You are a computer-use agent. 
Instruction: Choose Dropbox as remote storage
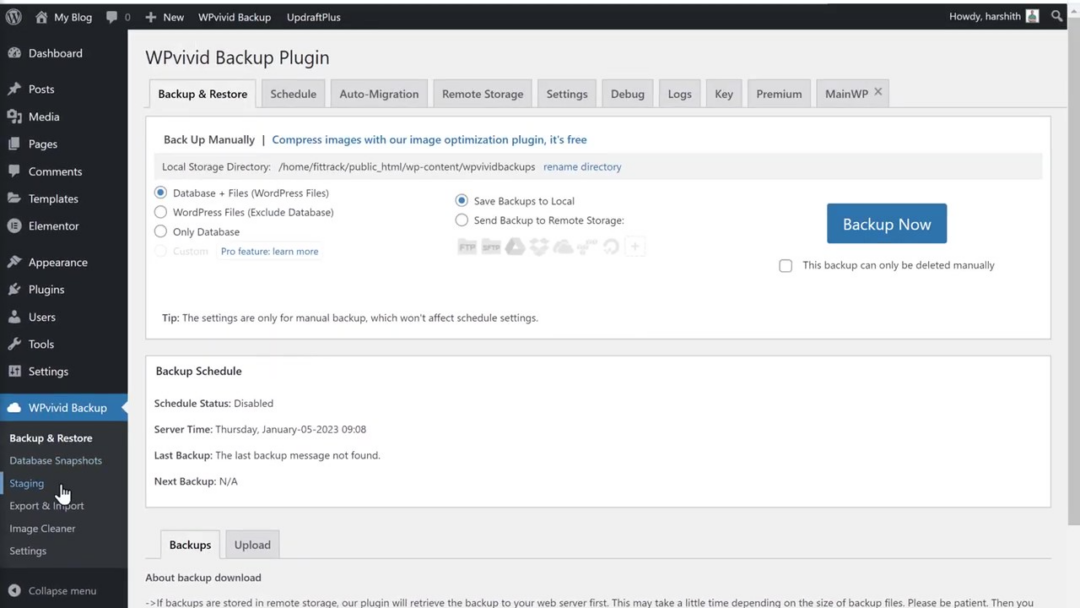[x=539, y=246]
